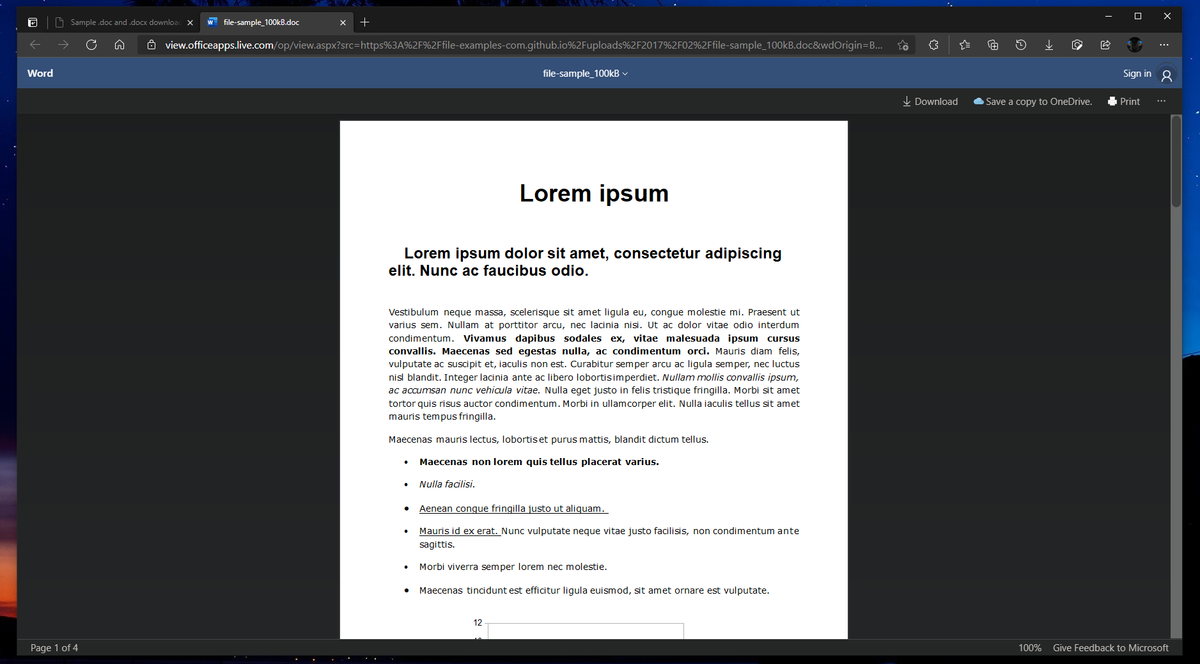Switch to the Sample .doc and .docx download tab

[x=122, y=22]
